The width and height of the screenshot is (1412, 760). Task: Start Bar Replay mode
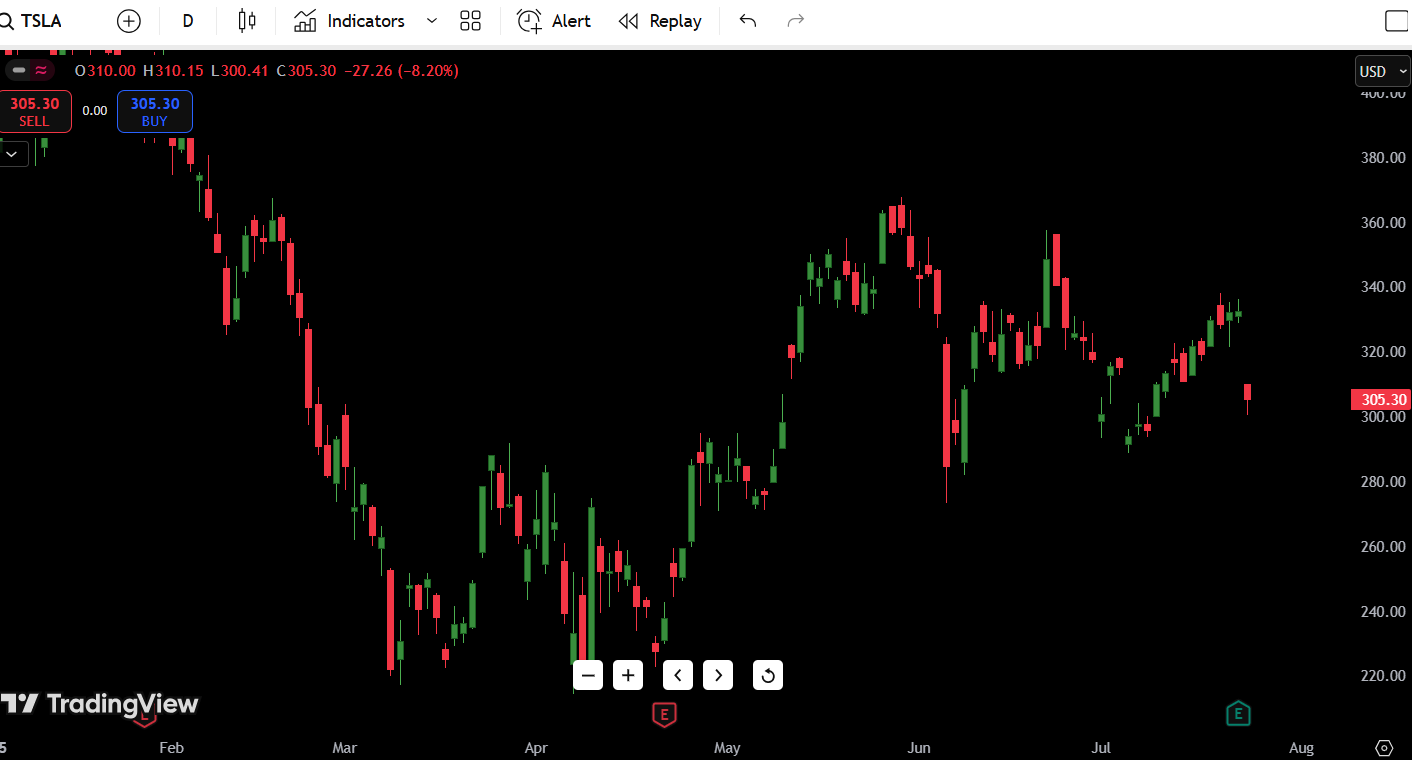pyautogui.click(x=660, y=21)
